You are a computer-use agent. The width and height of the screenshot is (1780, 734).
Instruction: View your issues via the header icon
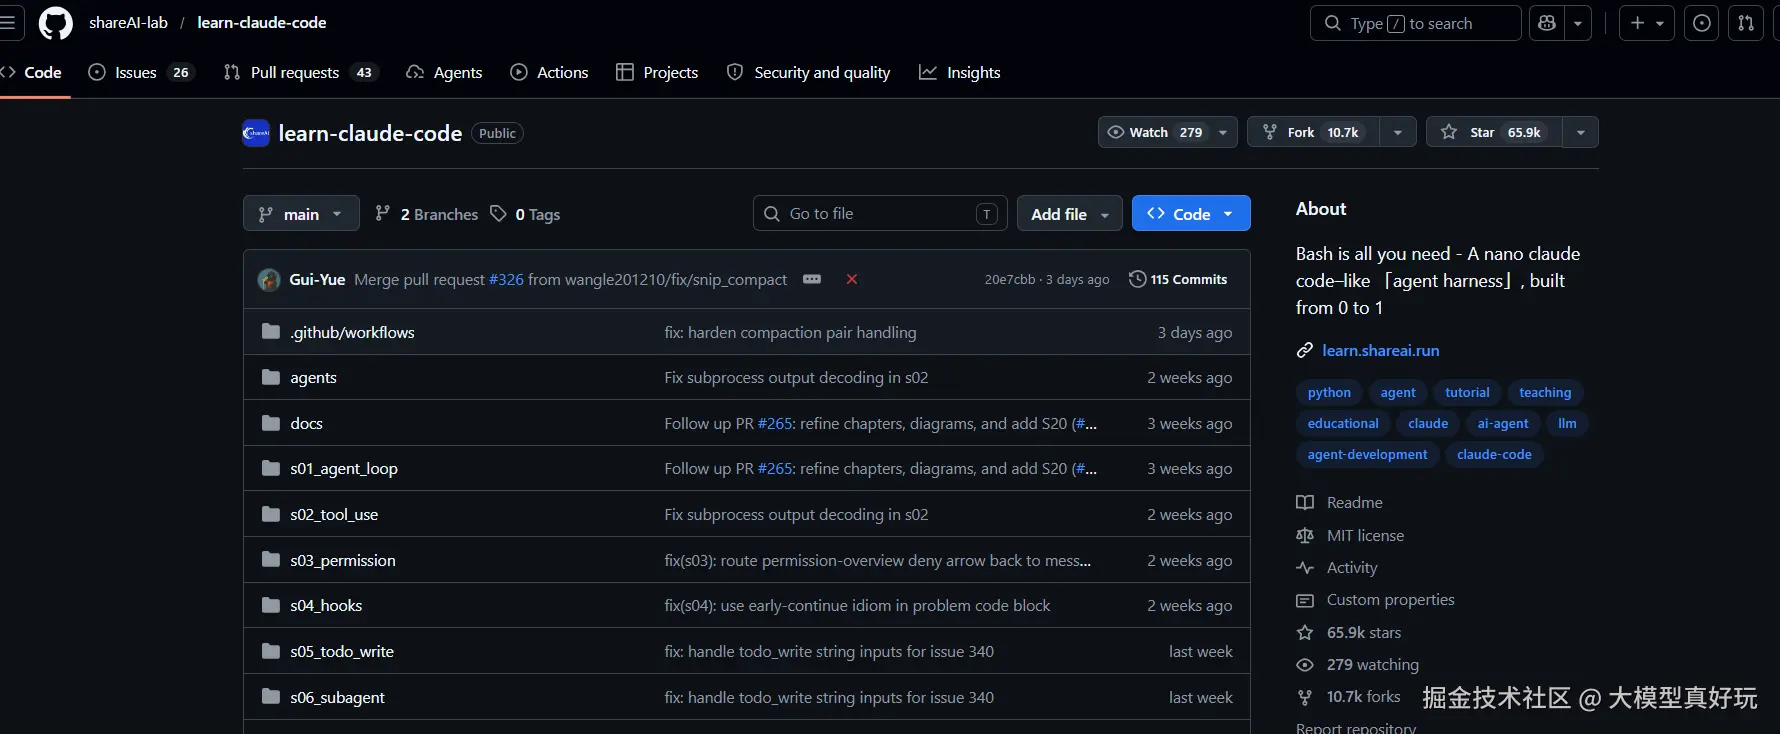pyautogui.click(x=1702, y=23)
